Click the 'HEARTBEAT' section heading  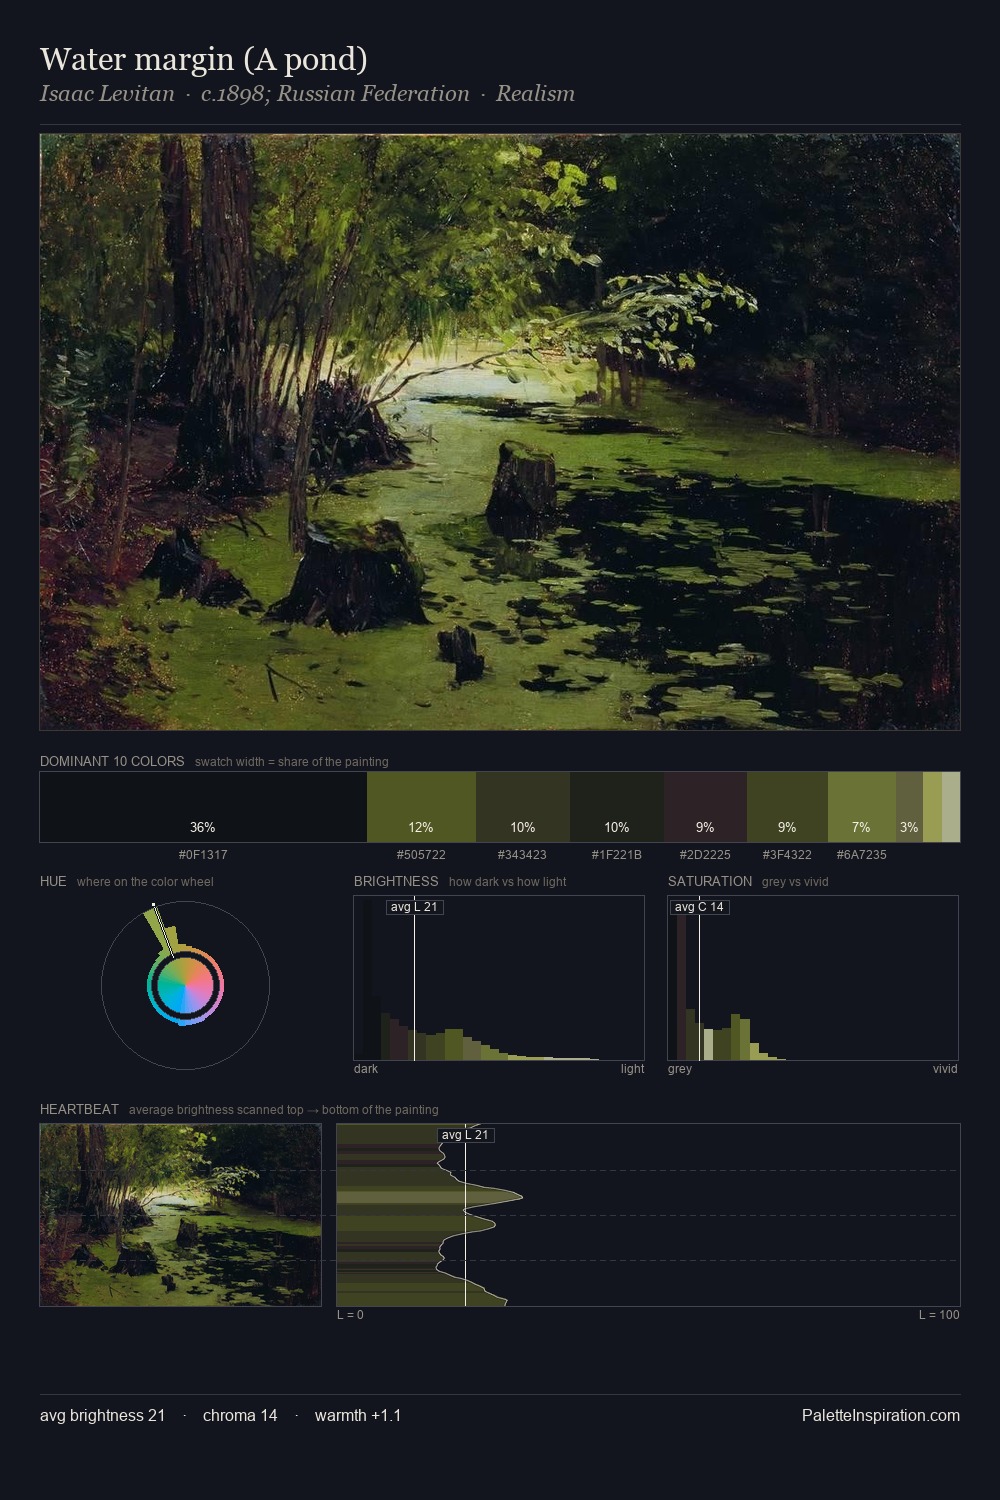point(79,1109)
